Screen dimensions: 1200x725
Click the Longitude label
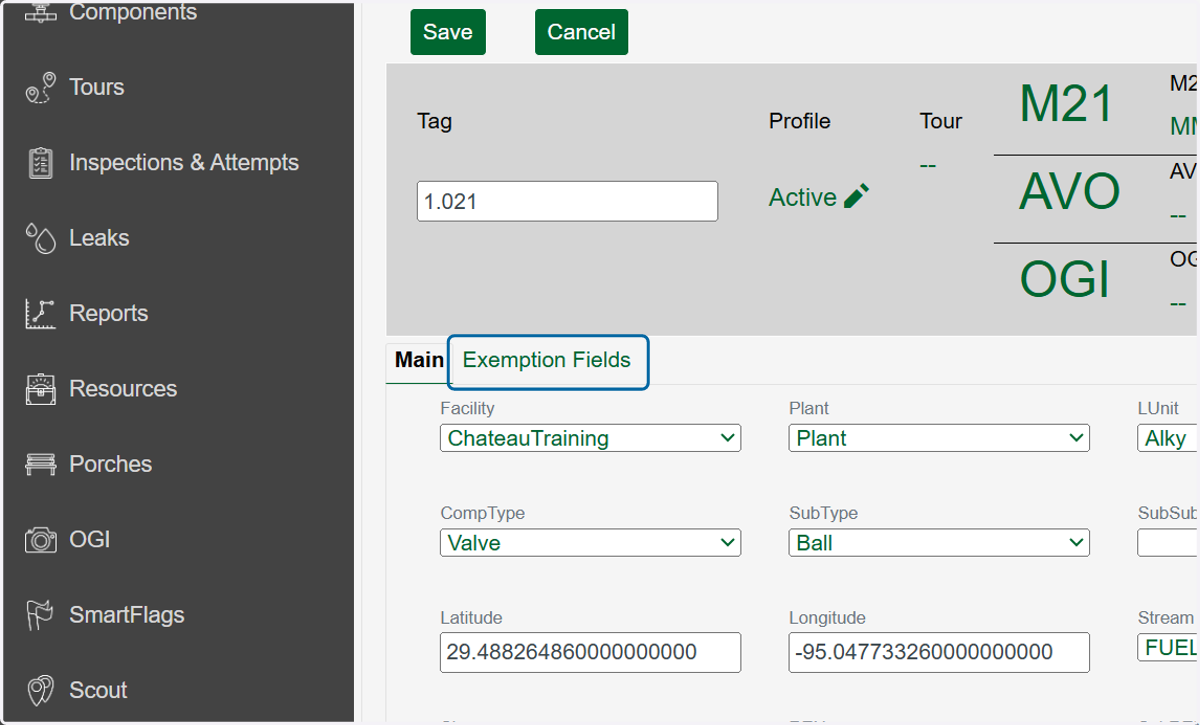(827, 618)
